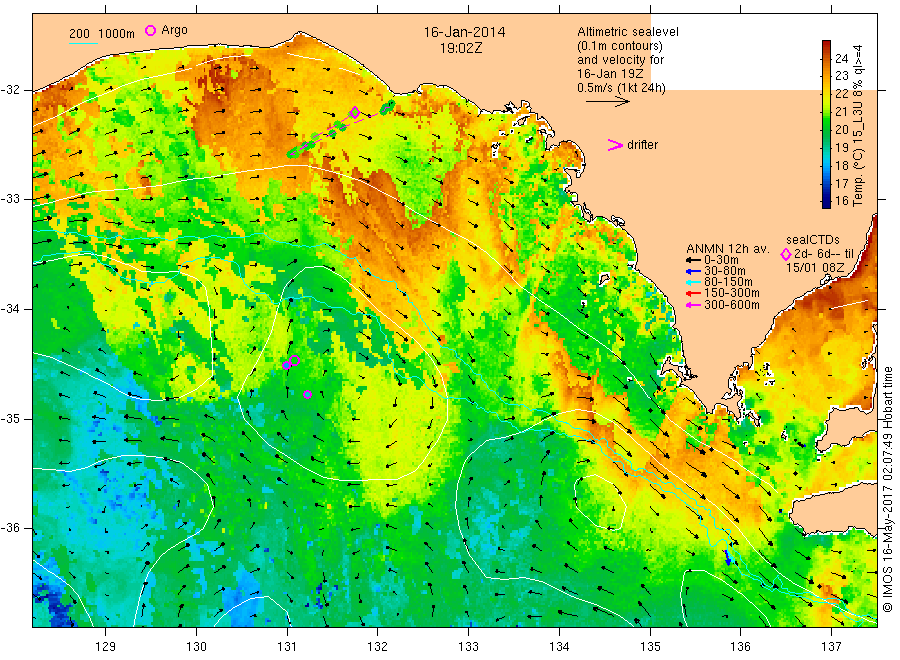The width and height of the screenshot is (900, 660).
Task: Click the '16' color bar tick label
Action: click(841, 200)
